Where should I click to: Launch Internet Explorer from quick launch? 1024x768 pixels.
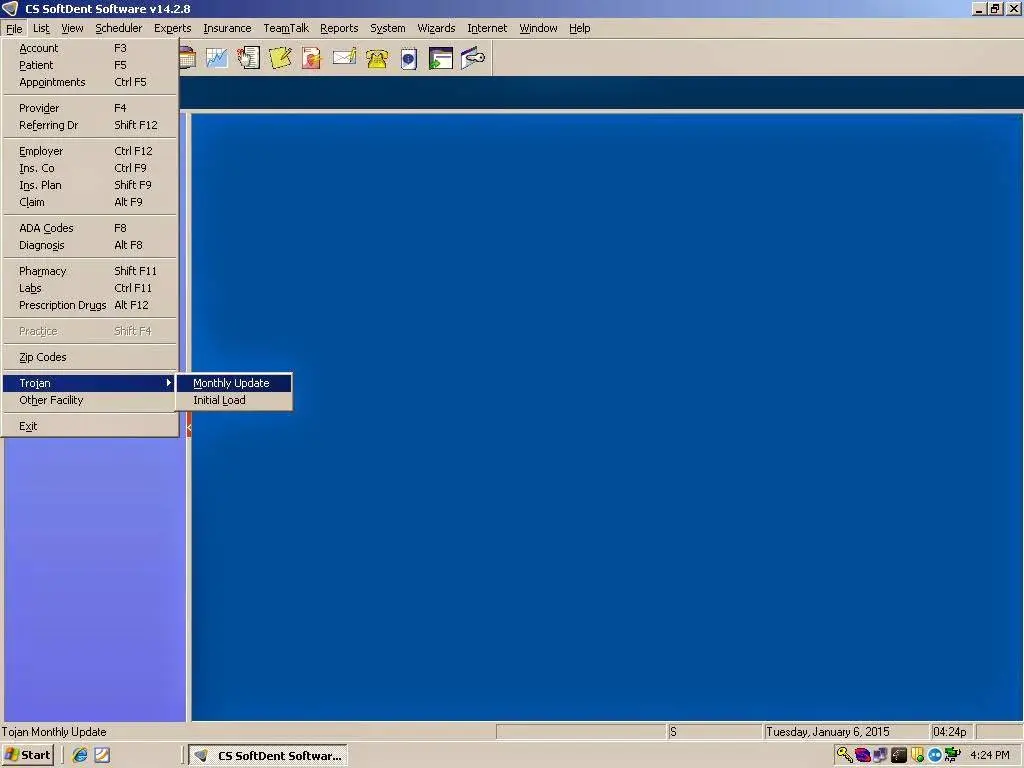click(x=80, y=755)
